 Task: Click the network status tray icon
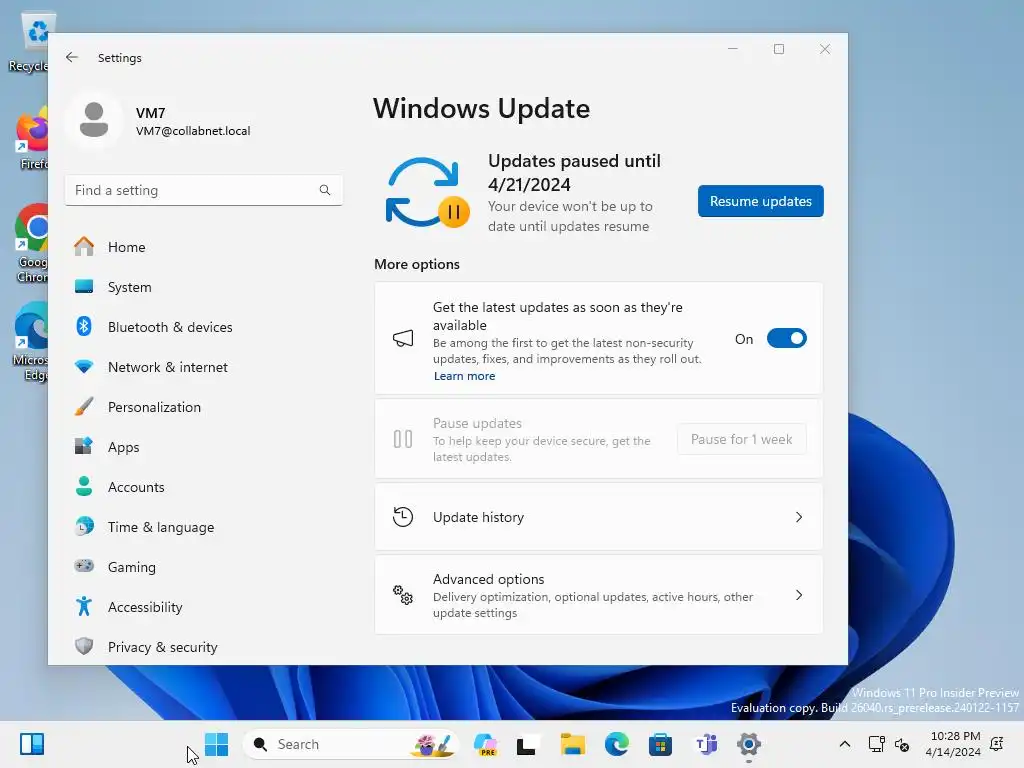(876, 744)
